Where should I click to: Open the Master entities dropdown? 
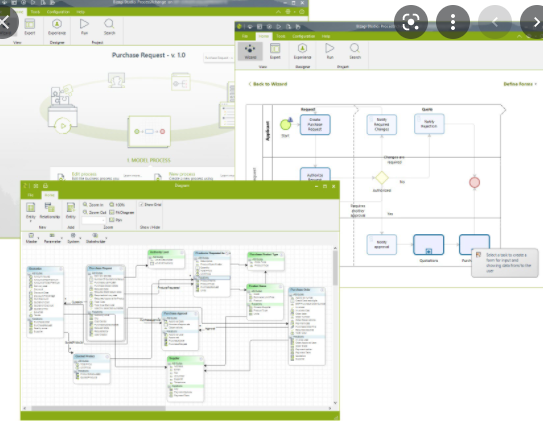click(x=32, y=238)
